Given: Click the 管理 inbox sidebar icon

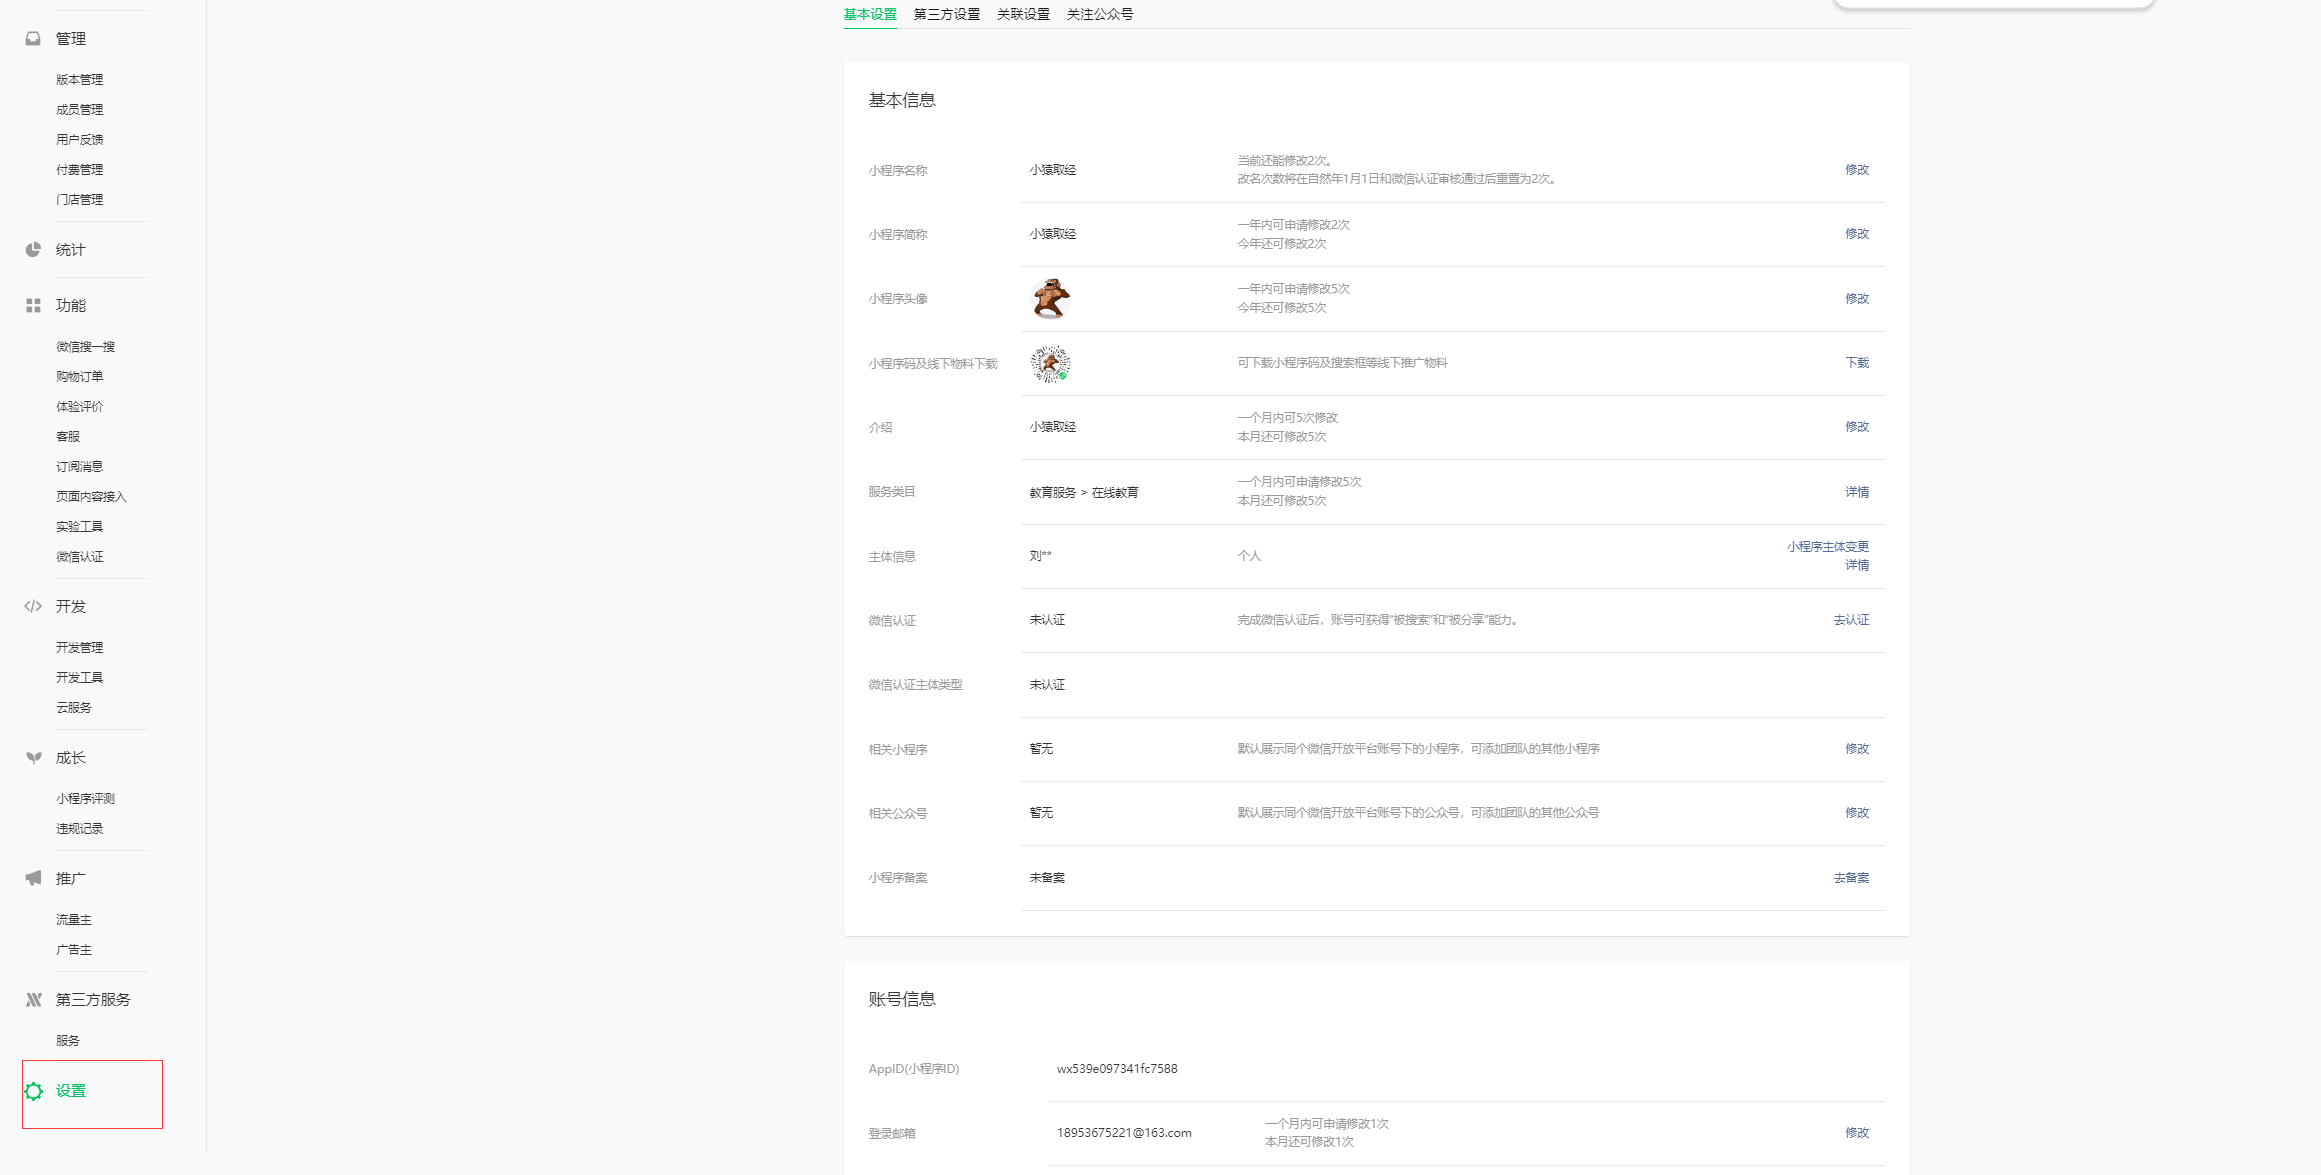Looking at the screenshot, I should point(33,38).
